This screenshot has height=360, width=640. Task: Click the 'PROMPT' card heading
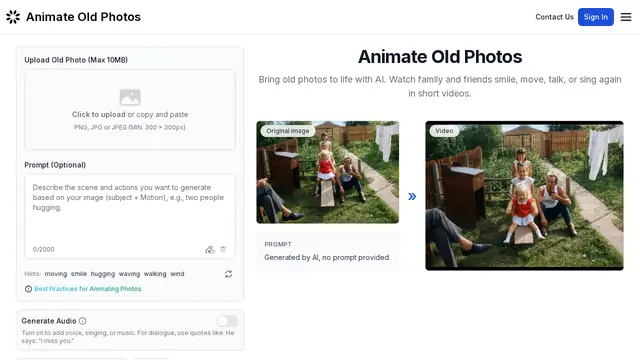tap(278, 244)
